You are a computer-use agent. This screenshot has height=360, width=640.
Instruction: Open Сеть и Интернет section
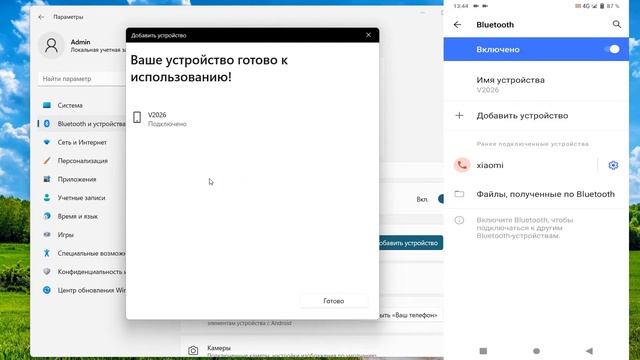(82, 142)
